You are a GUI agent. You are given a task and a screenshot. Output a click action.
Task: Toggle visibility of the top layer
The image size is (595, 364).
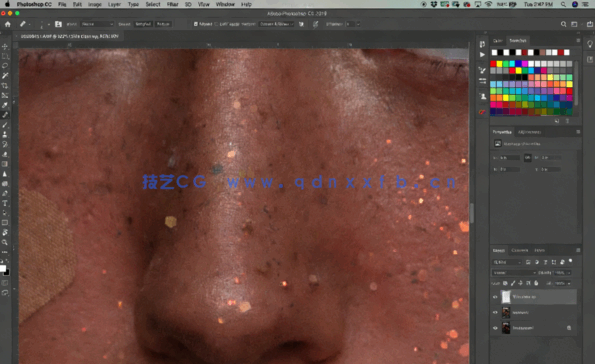[x=495, y=297]
